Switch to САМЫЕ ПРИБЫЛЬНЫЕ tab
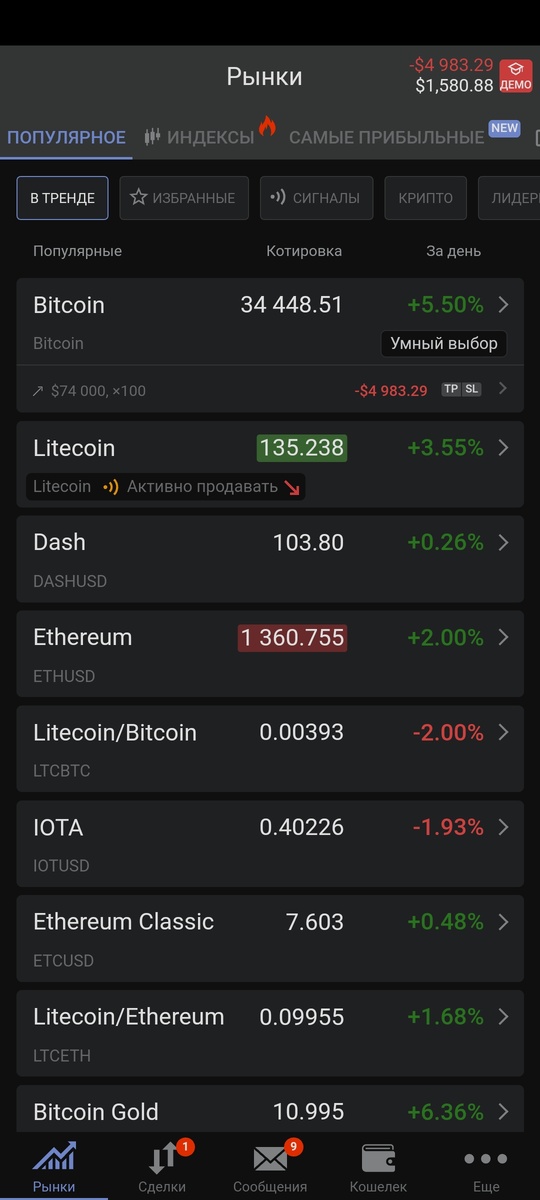The height and width of the screenshot is (1200, 540). pyautogui.click(x=387, y=137)
